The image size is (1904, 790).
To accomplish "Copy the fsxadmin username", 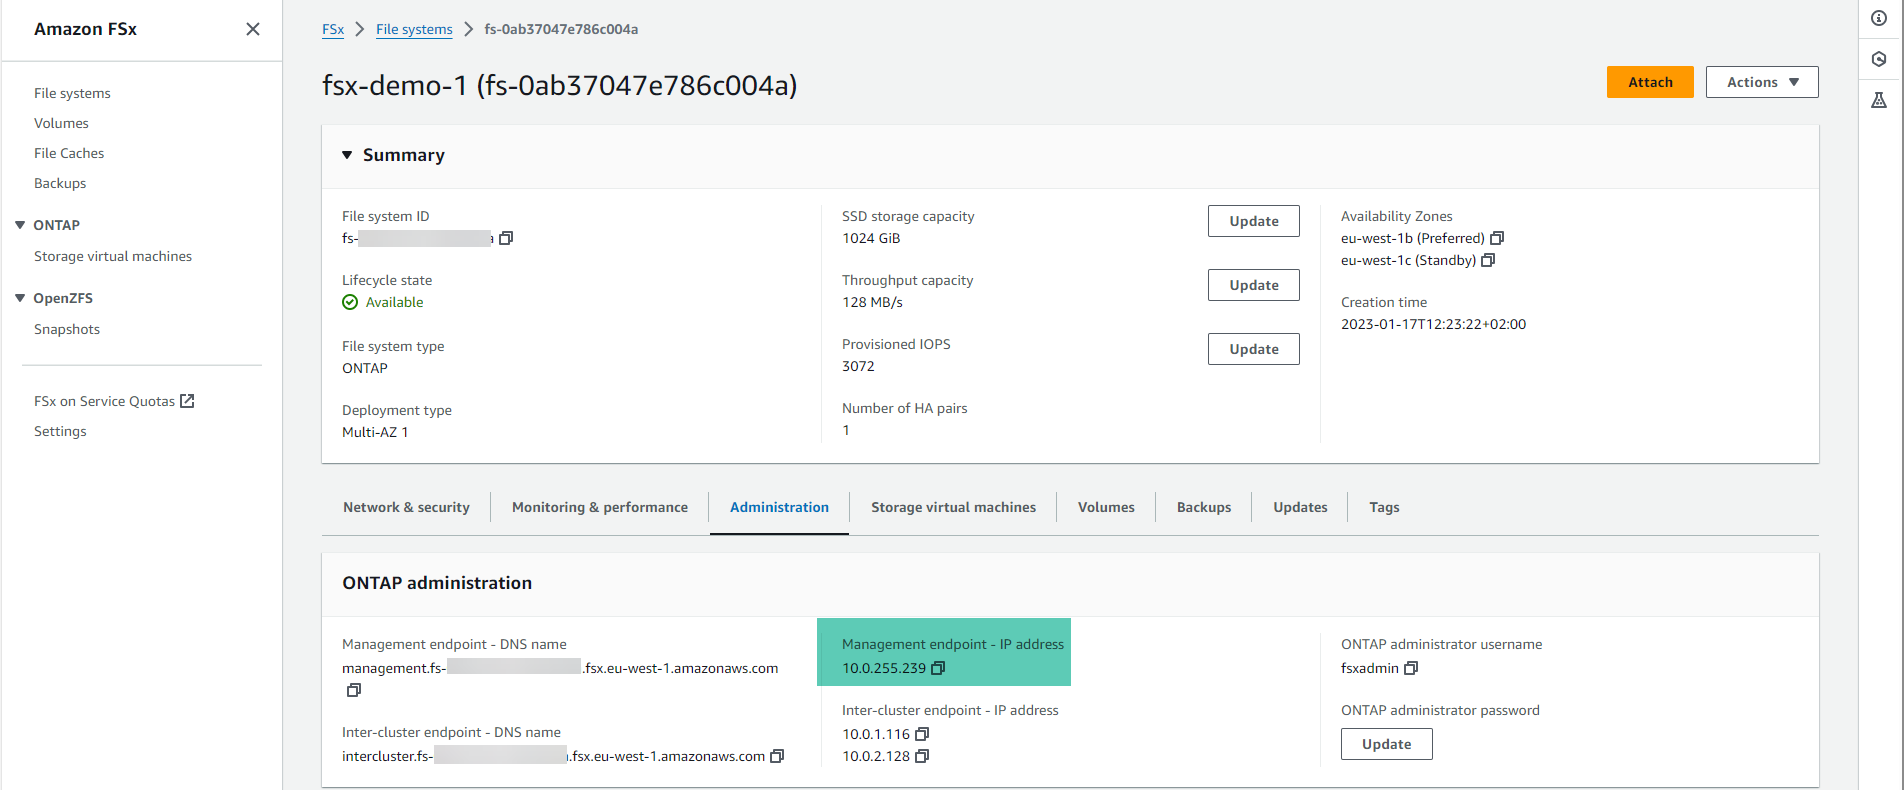I will click(1411, 668).
